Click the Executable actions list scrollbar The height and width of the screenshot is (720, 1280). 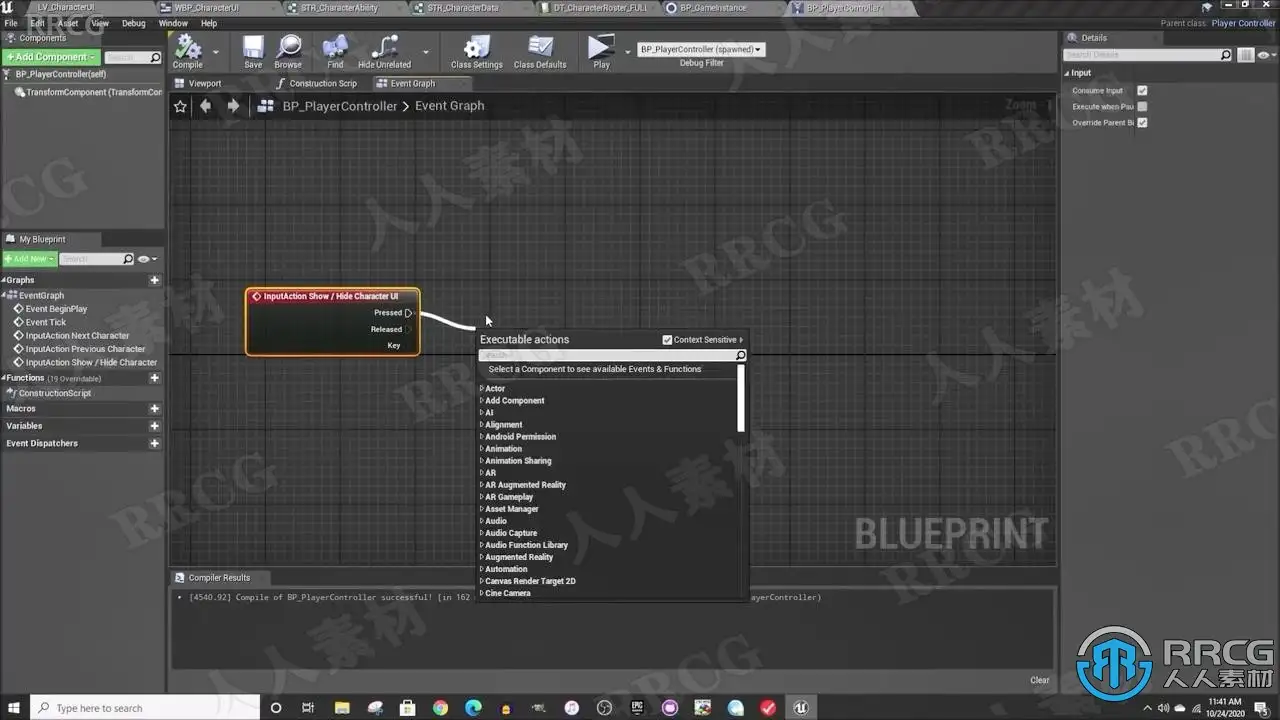(741, 398)
